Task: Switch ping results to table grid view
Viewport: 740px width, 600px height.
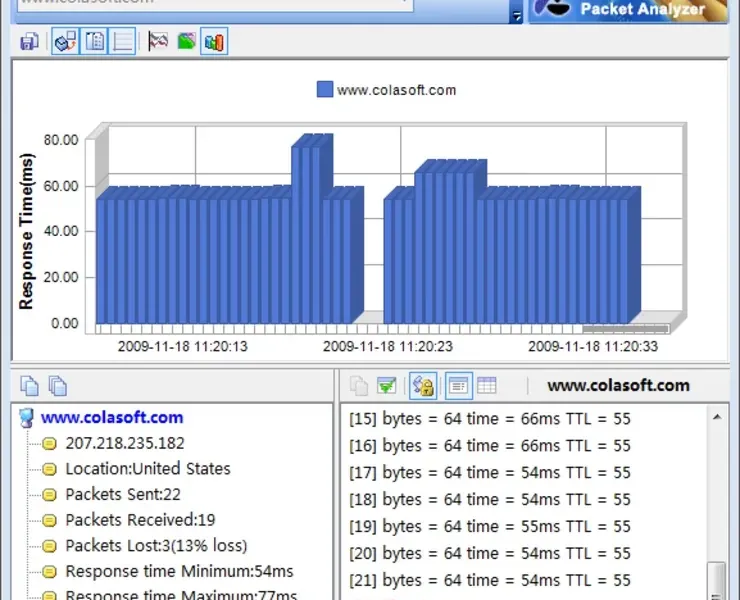Action: [x=487, y=385]
